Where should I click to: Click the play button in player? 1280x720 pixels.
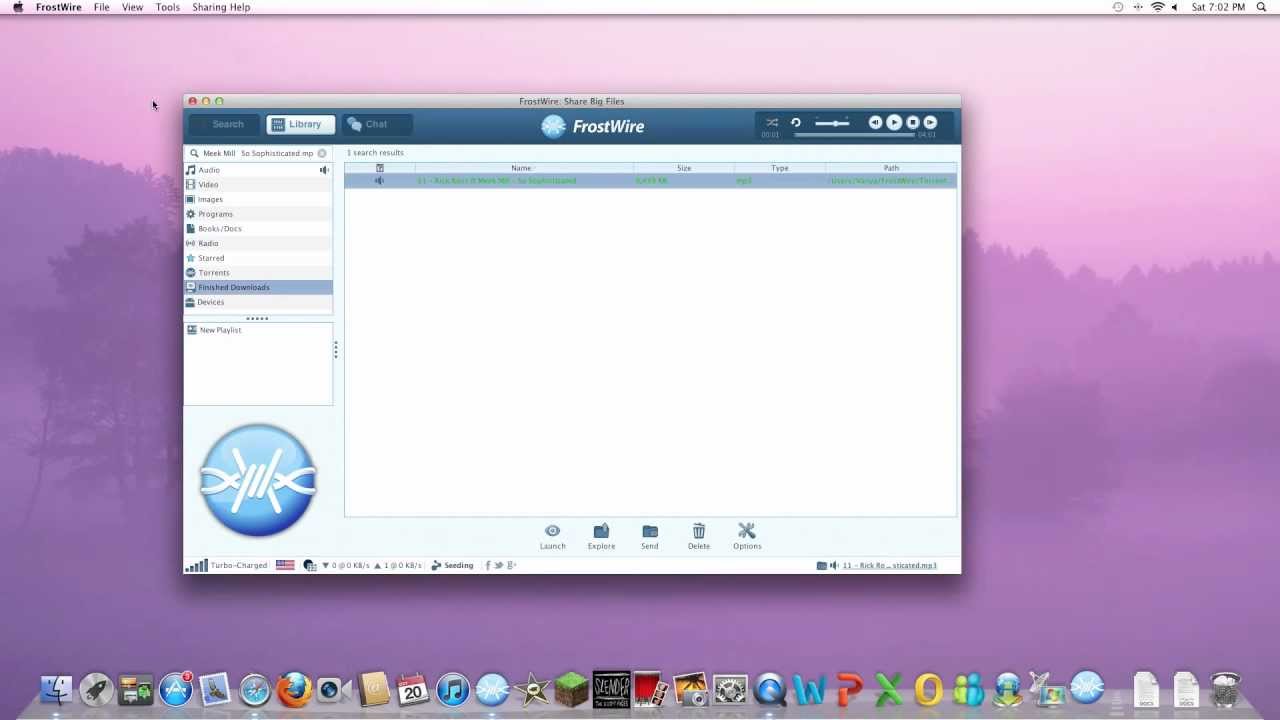[894, 122]
